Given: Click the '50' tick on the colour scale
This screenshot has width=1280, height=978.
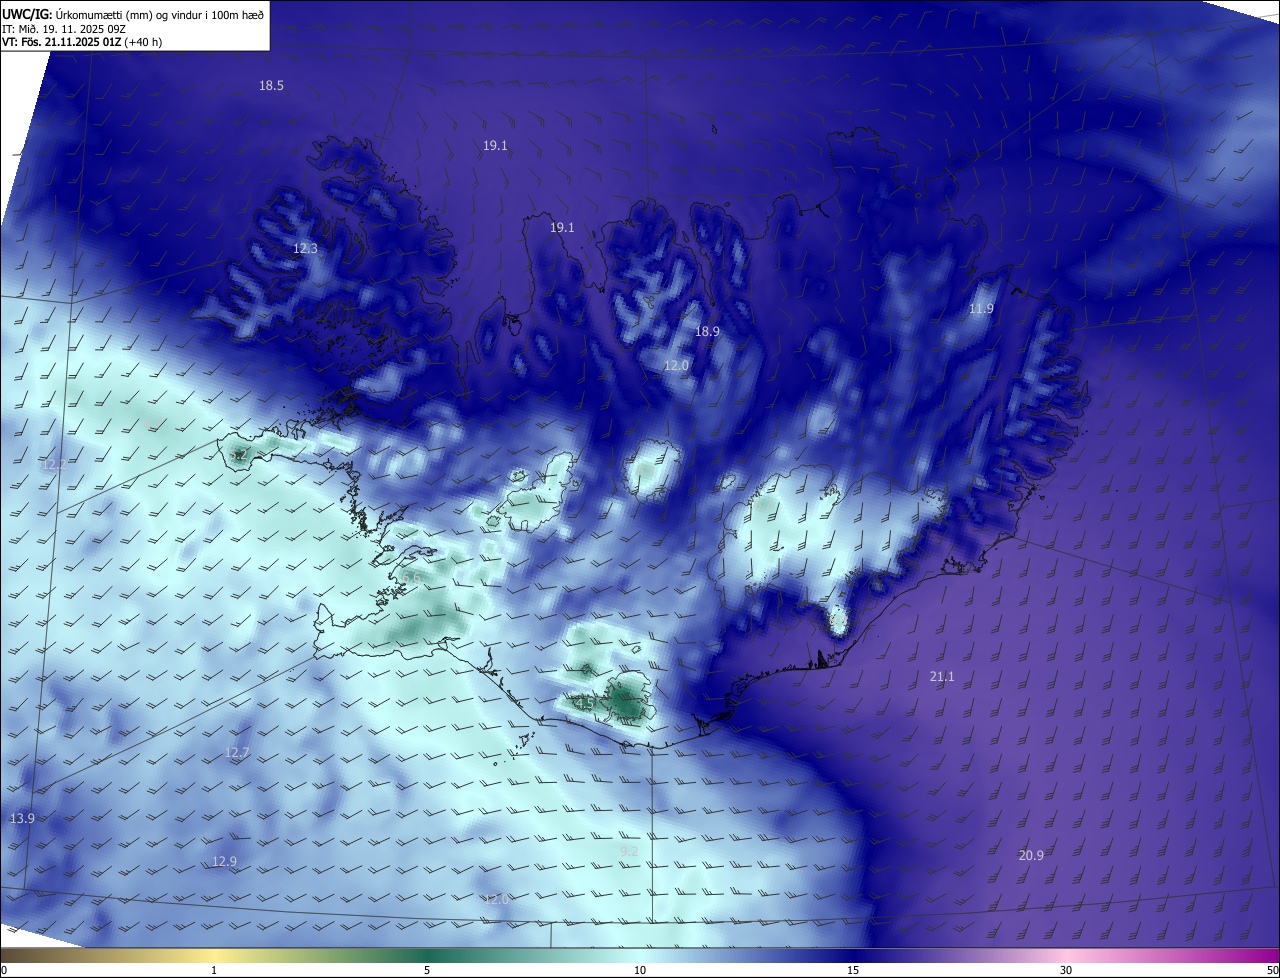Looking at the screenshot, I should (x=1272, y=970).
